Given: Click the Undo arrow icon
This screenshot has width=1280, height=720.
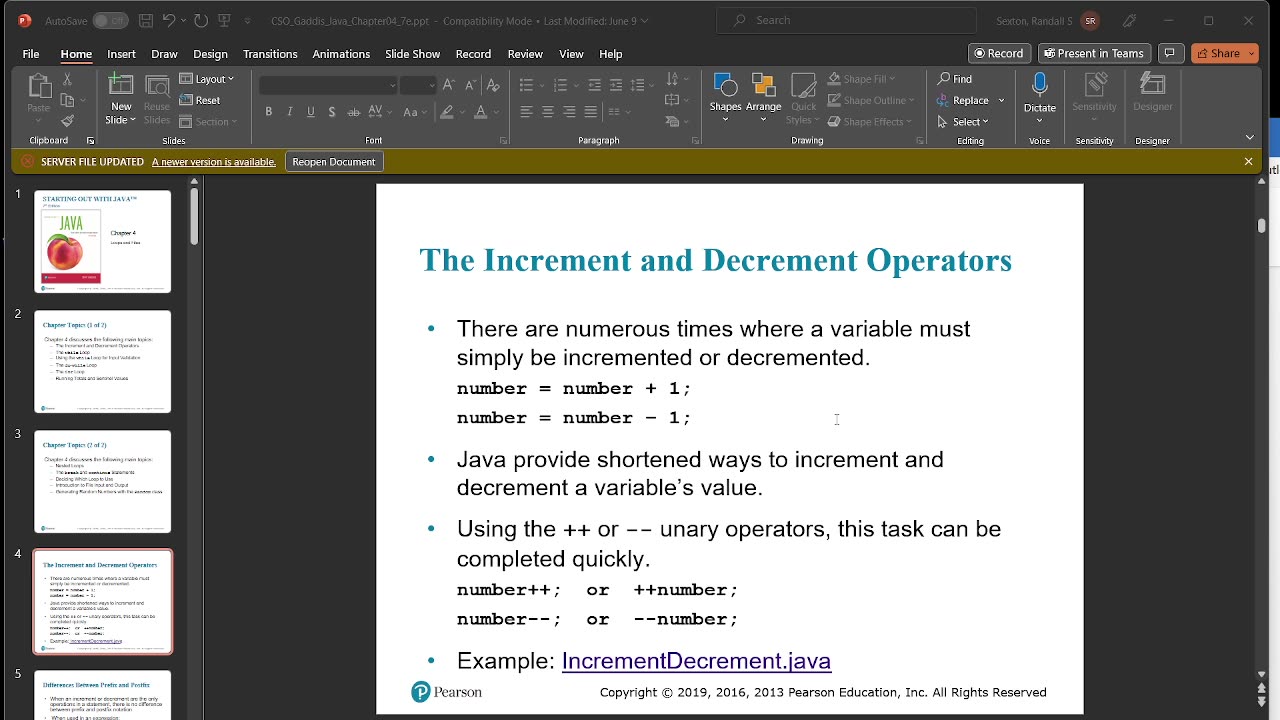Looking at the screenshot, I should pyautogui.click(x=169, y=20).
